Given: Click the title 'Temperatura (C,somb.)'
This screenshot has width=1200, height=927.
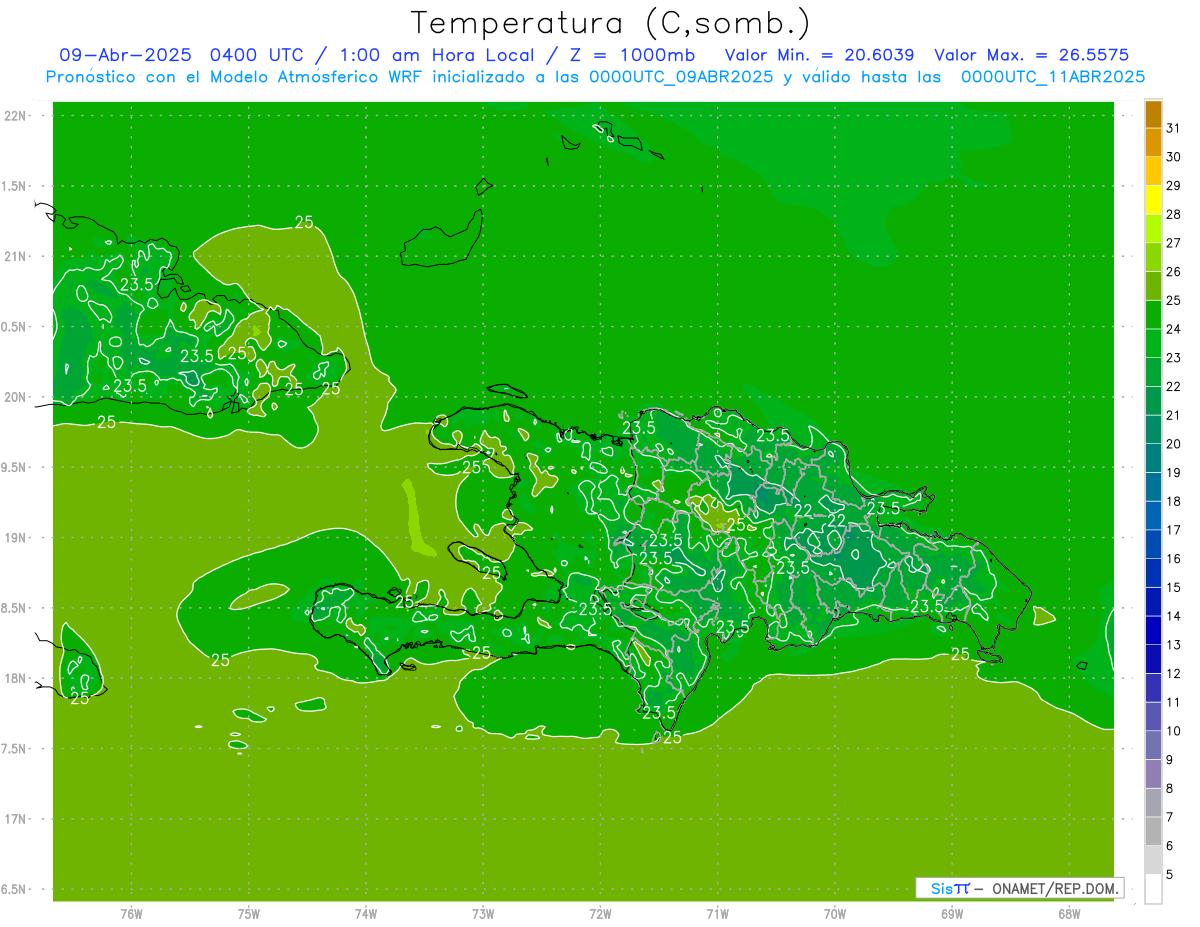Looking at the screenshot, I should point(610,23).
